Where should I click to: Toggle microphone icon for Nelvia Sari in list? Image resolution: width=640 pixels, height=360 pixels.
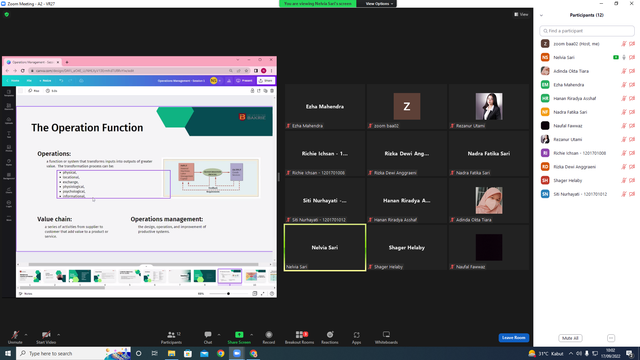624,58
